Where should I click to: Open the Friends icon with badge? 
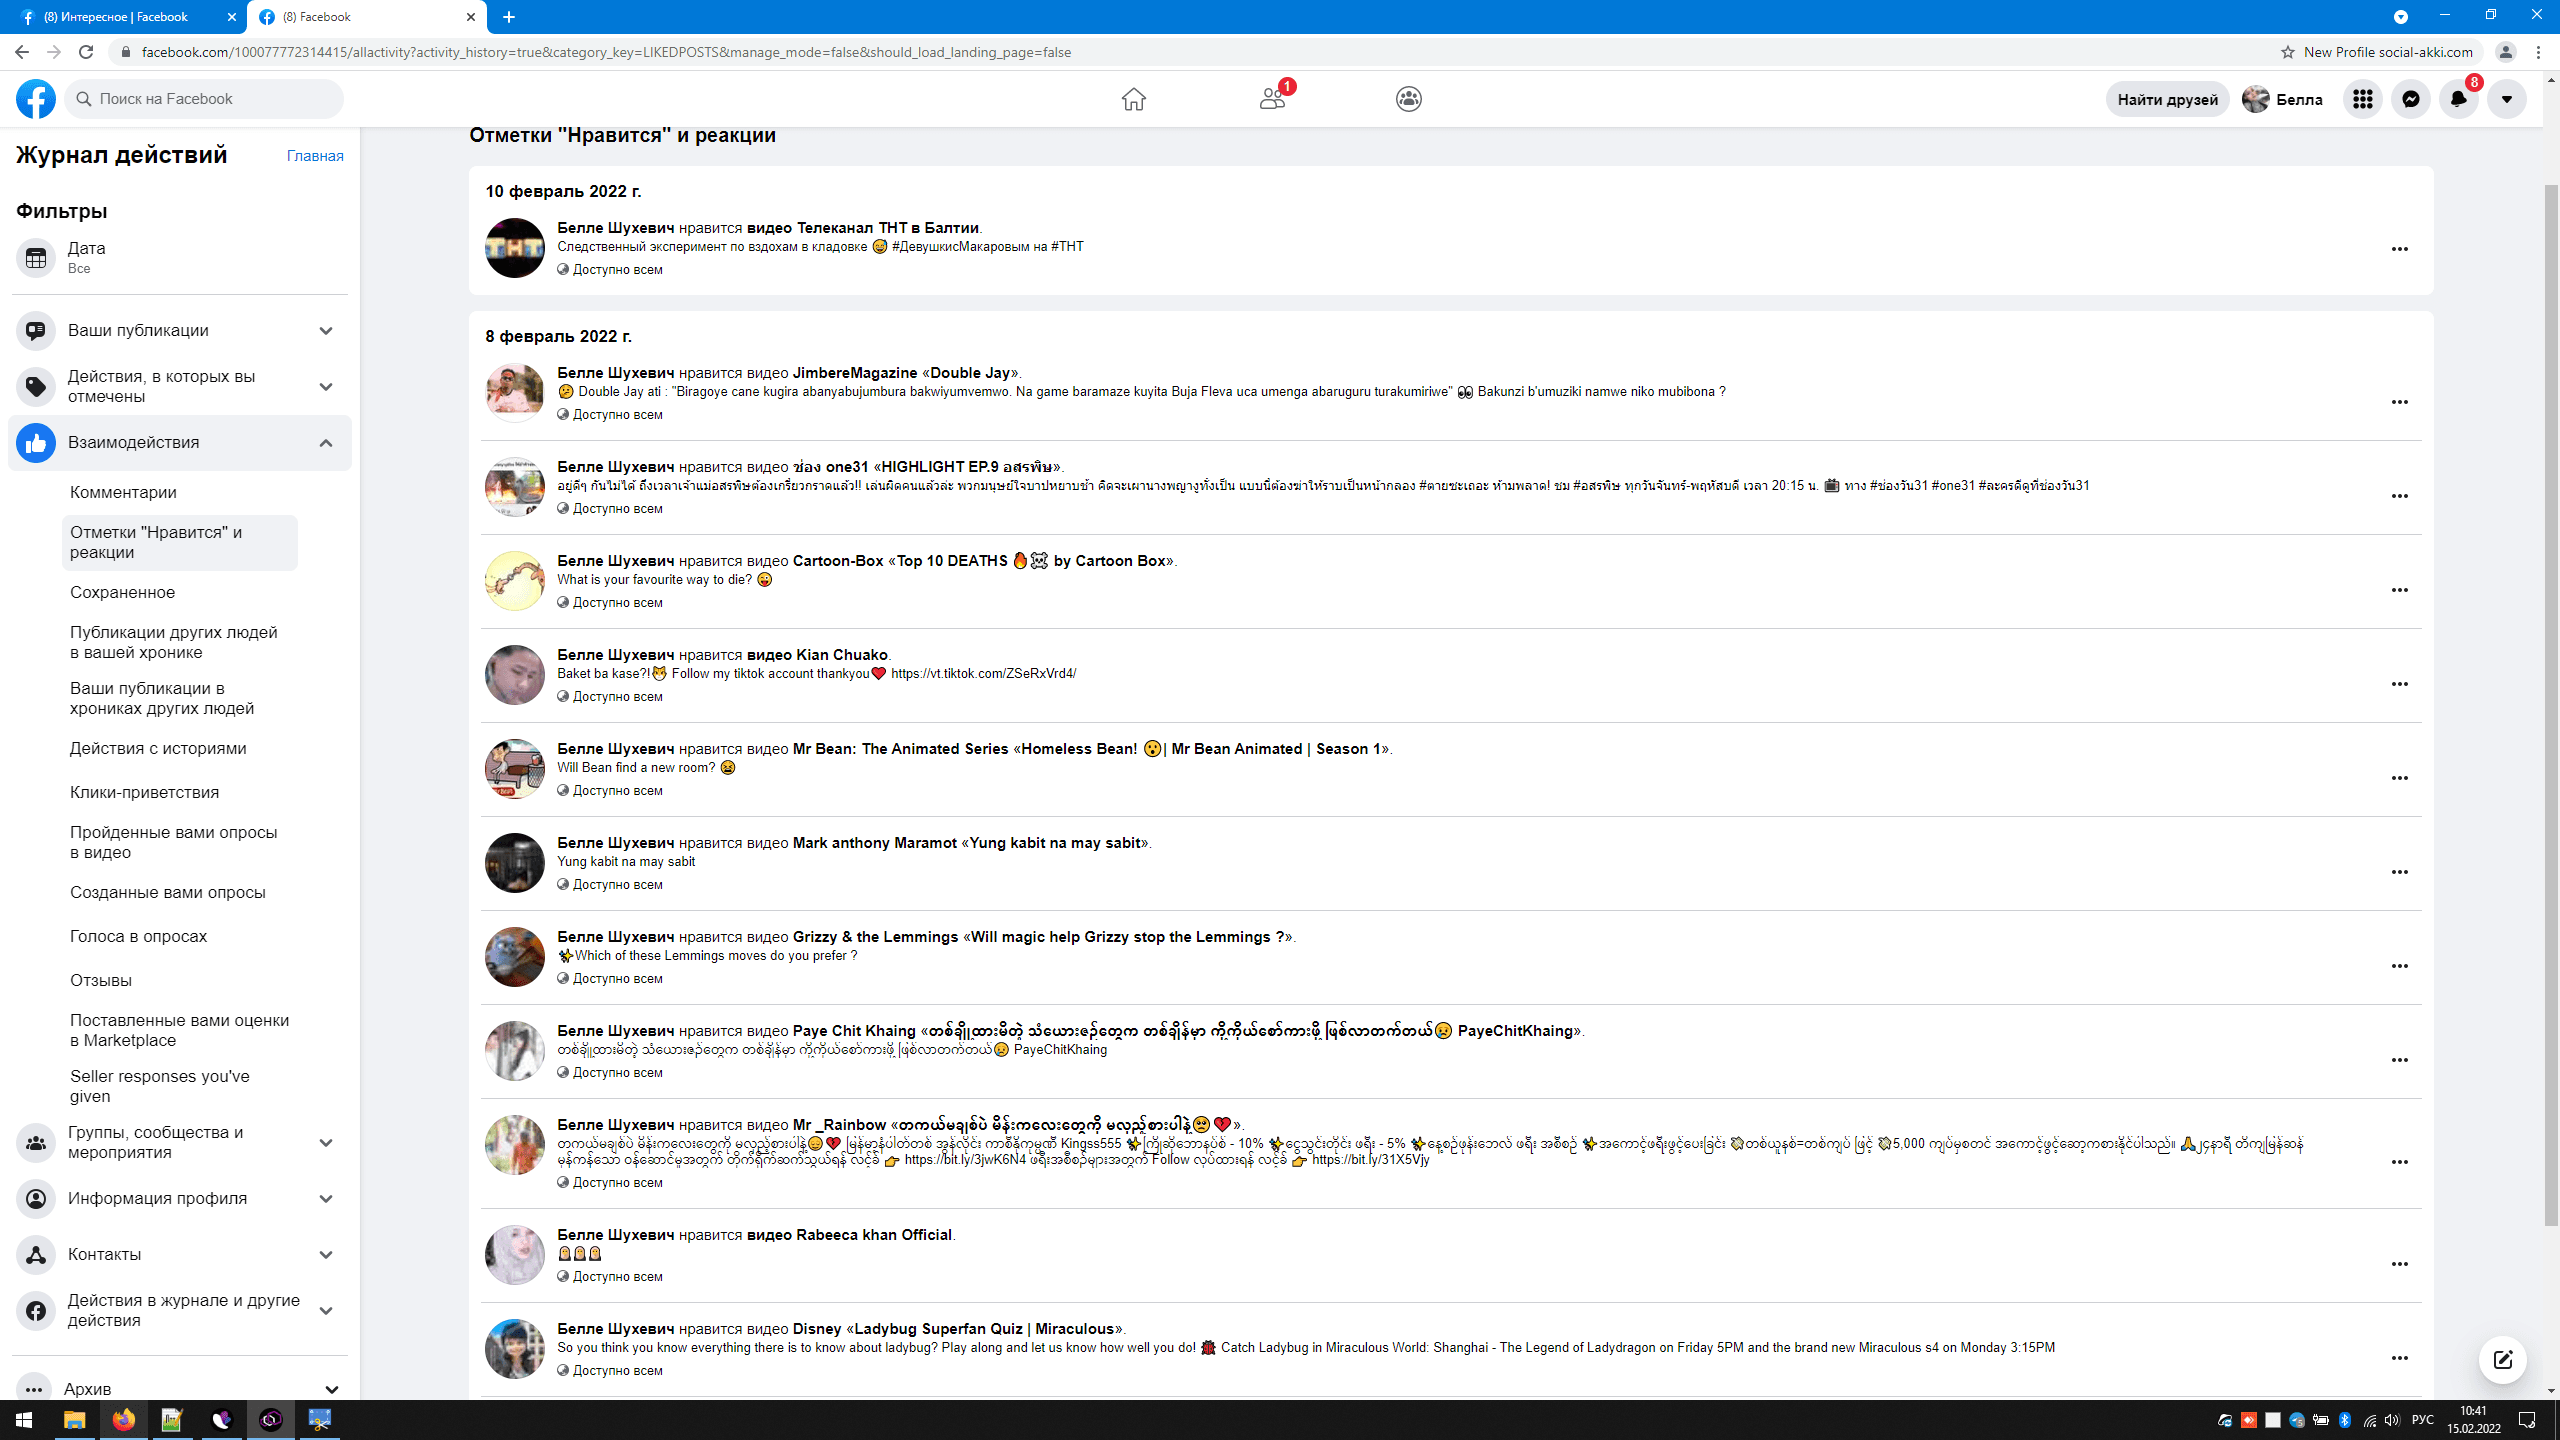click(1272, 99)
